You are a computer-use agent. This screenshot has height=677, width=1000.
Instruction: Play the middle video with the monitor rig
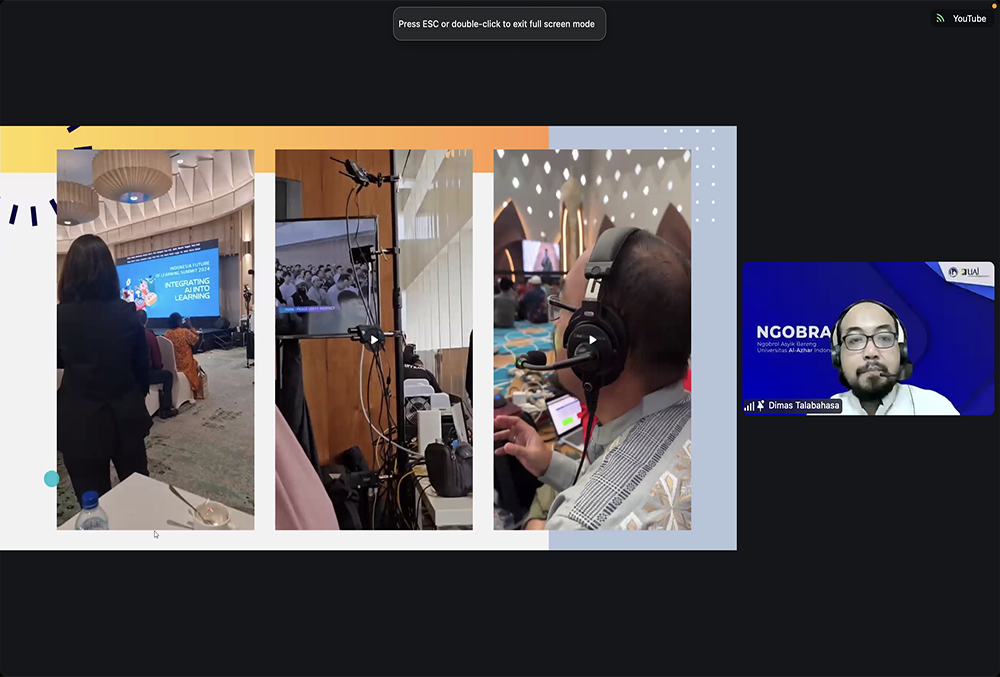374,339
